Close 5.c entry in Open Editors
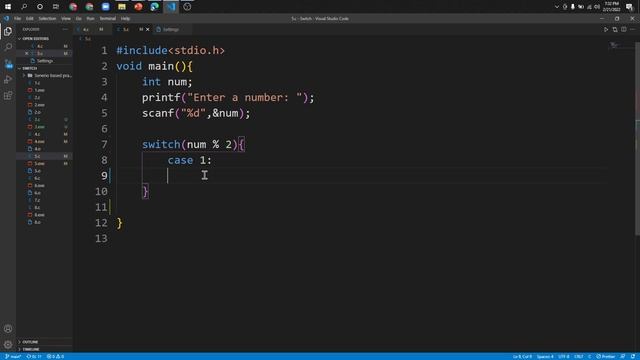Image resolution: width=640 pixels, height=360 pixels. click(x=27, y=53)
